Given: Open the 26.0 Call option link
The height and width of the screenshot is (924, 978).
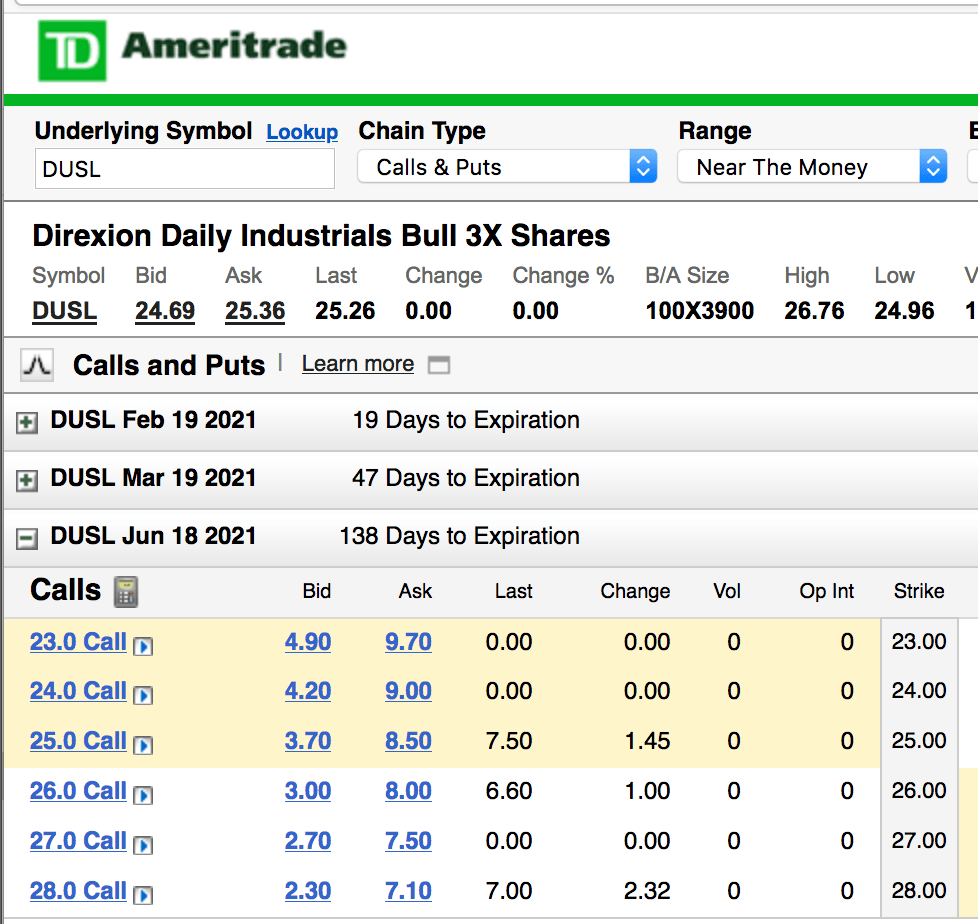Looking at the screenshot, I should [78, 790].
